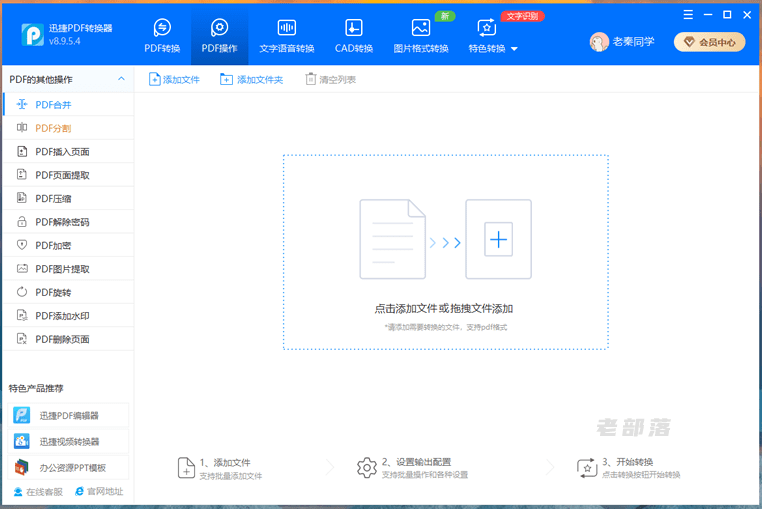
Task: Switch to 文字语音转换 tab
Action: (x=286, y=36)
